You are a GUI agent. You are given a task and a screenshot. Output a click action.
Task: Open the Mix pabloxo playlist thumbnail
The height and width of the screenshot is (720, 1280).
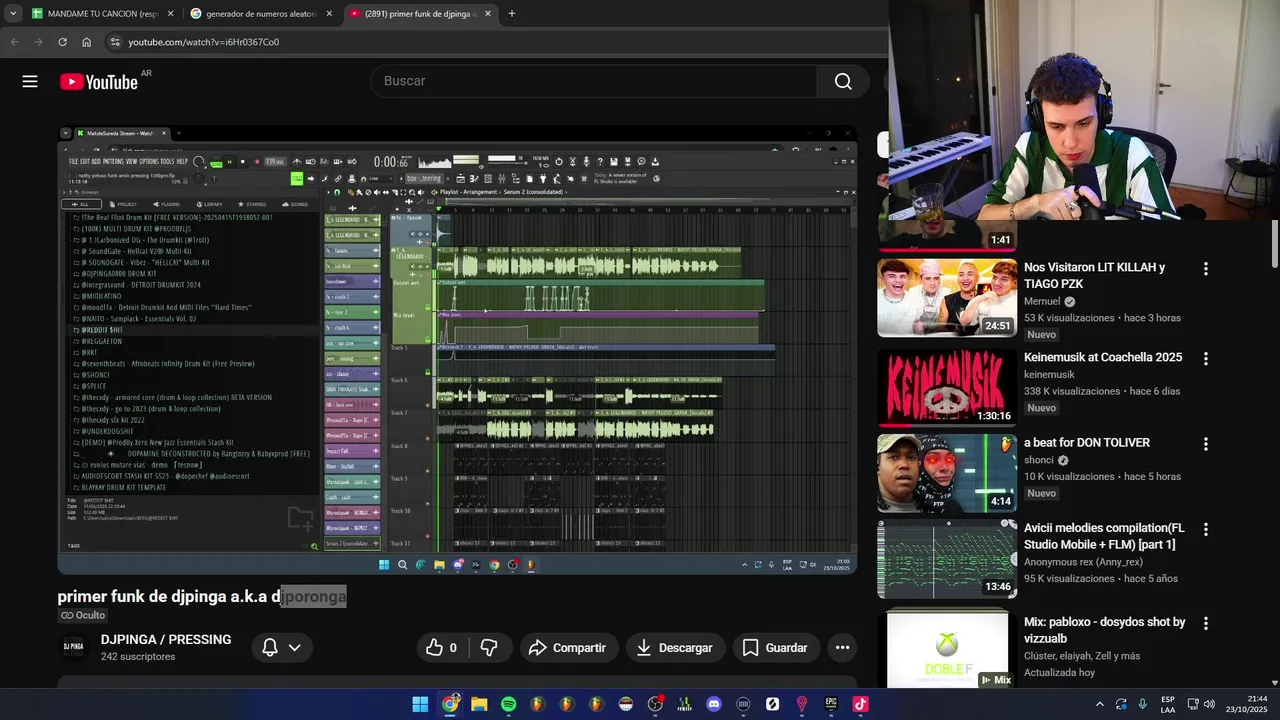(947, 649)
